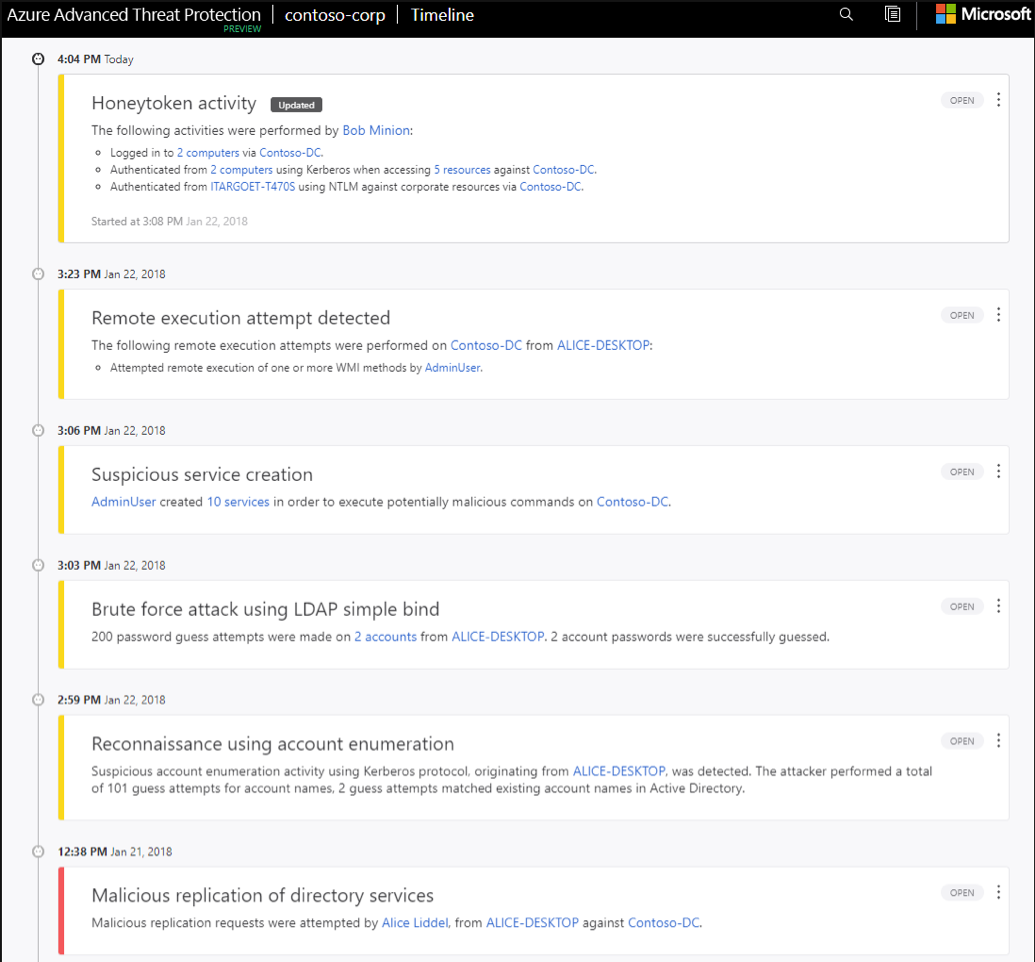Click OPEN status on Reconnaissance alert
This screenshot has width=1035, height=962.
962,741
